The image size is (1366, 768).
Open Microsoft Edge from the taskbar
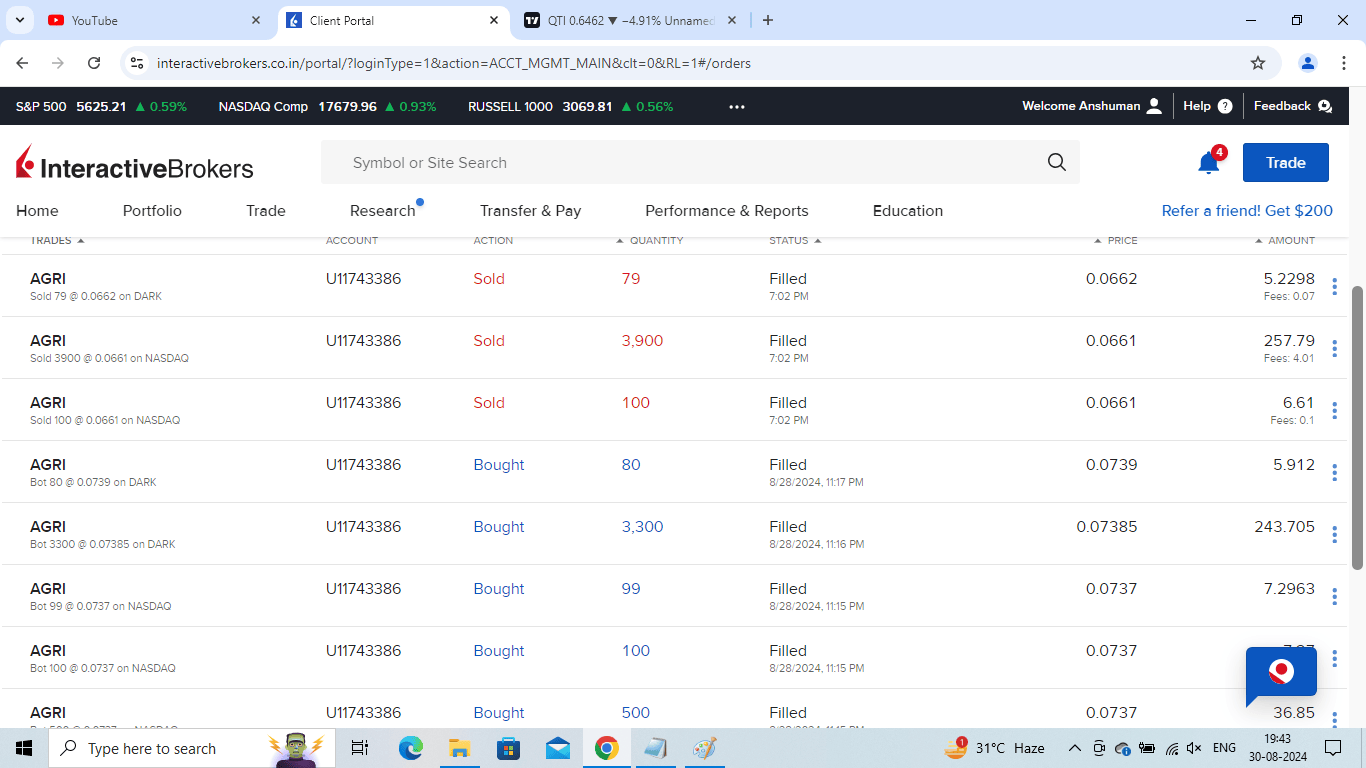coord(411,748)
